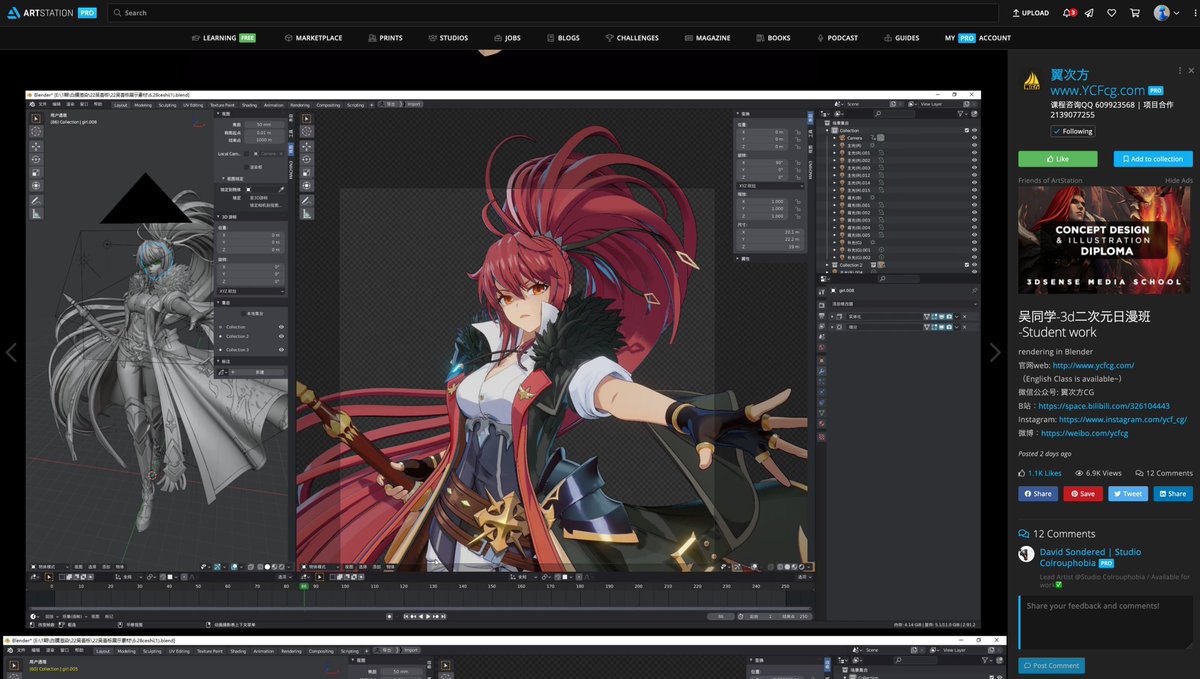Open the notifications bell icon
1200x679 pixels.
click(1069, 13)
